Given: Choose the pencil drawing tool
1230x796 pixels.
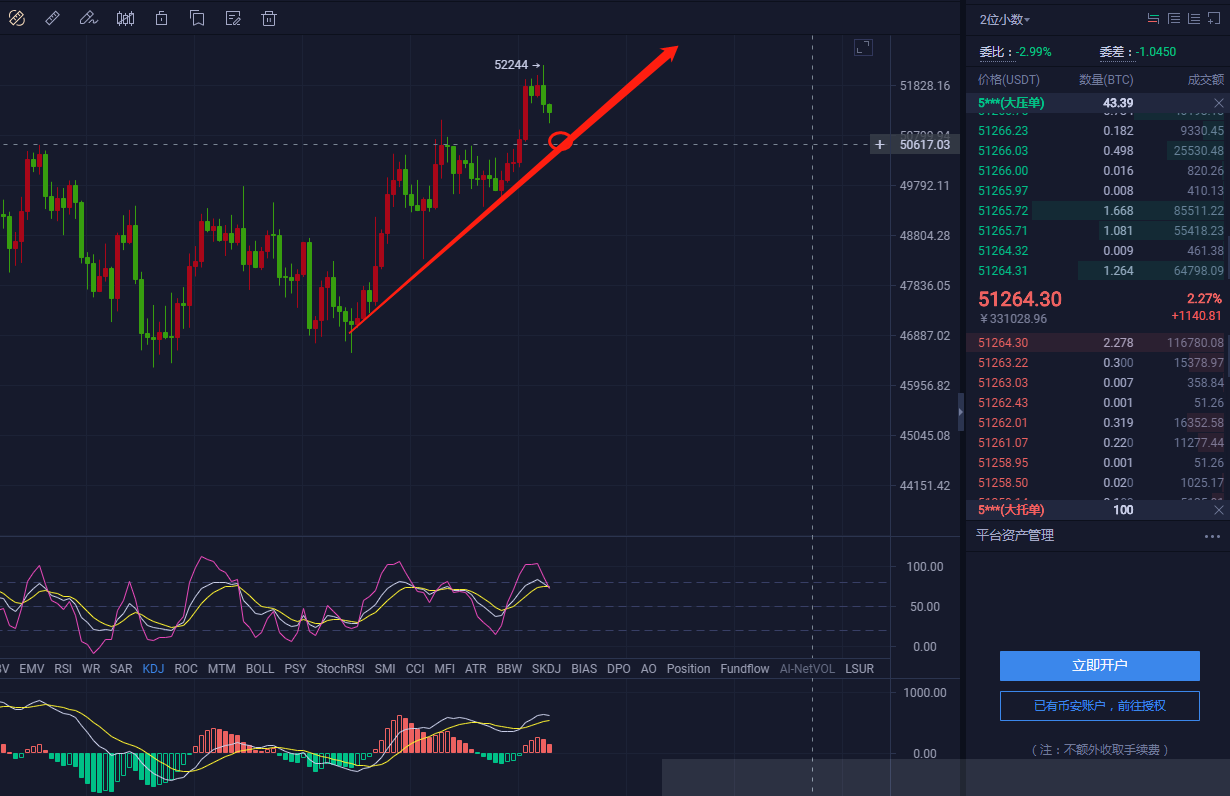Looking at the screenshot, I should click(x=88, y=18).
